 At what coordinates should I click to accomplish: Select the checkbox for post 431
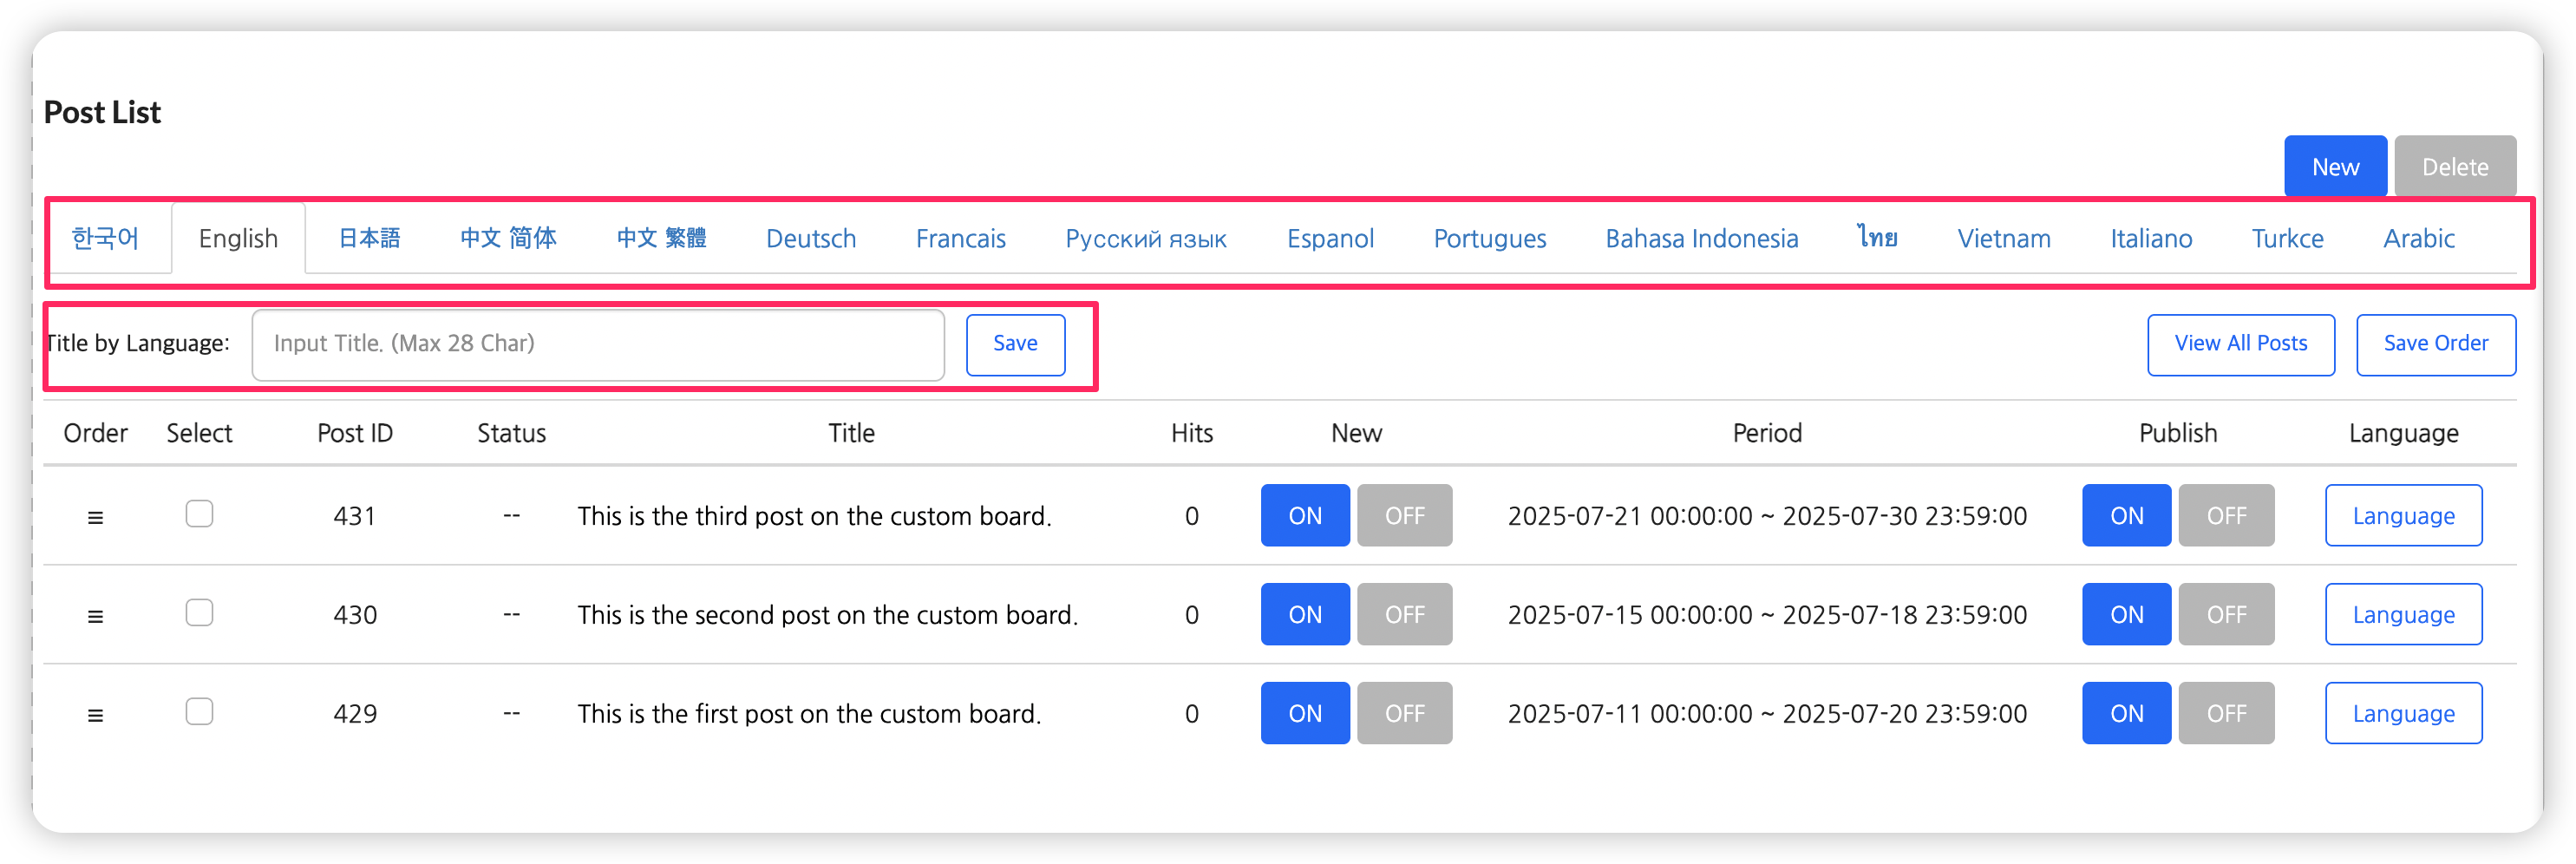(199, 514)
